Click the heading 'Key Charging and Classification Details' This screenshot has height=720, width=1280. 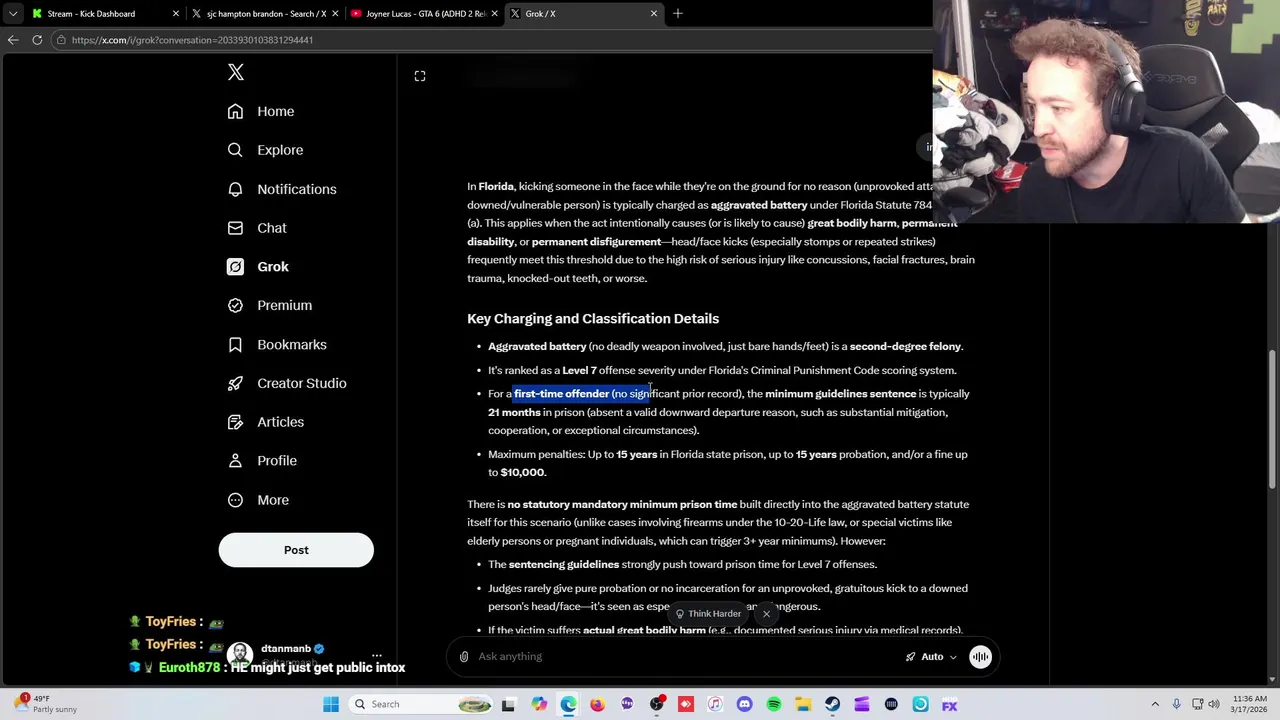click(593, 319)
